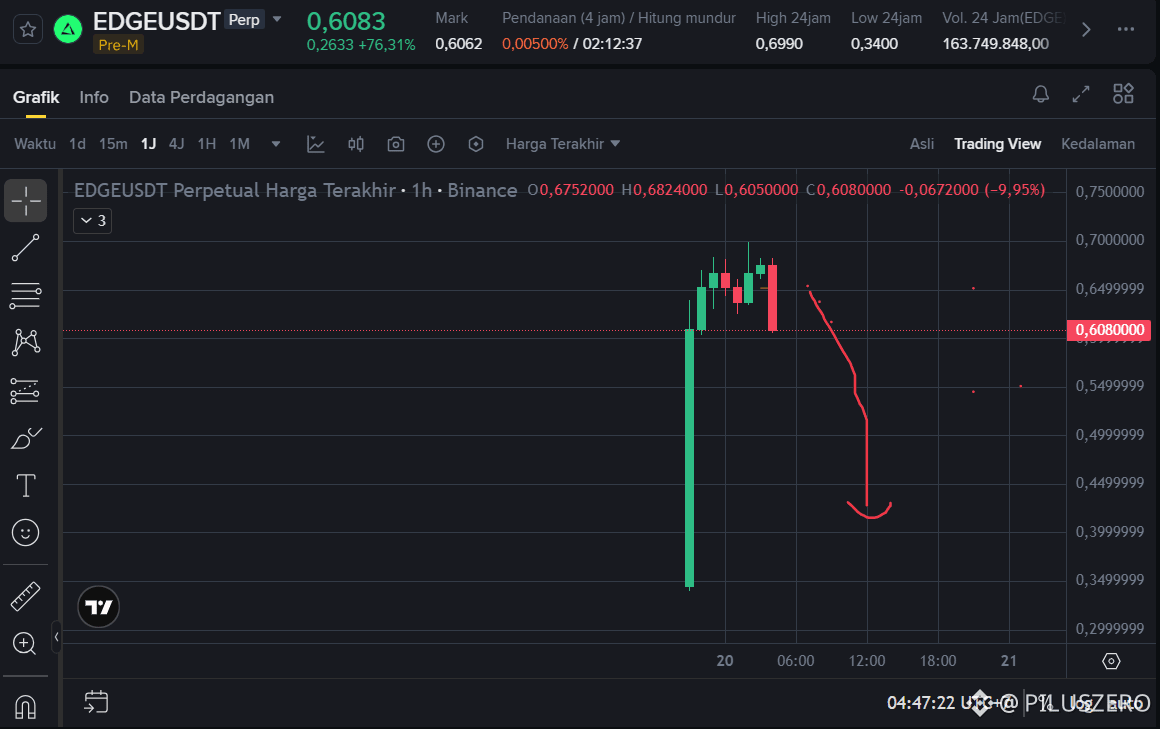Expand the chart to fullscreen
1160x729 pixels.
1081,94
